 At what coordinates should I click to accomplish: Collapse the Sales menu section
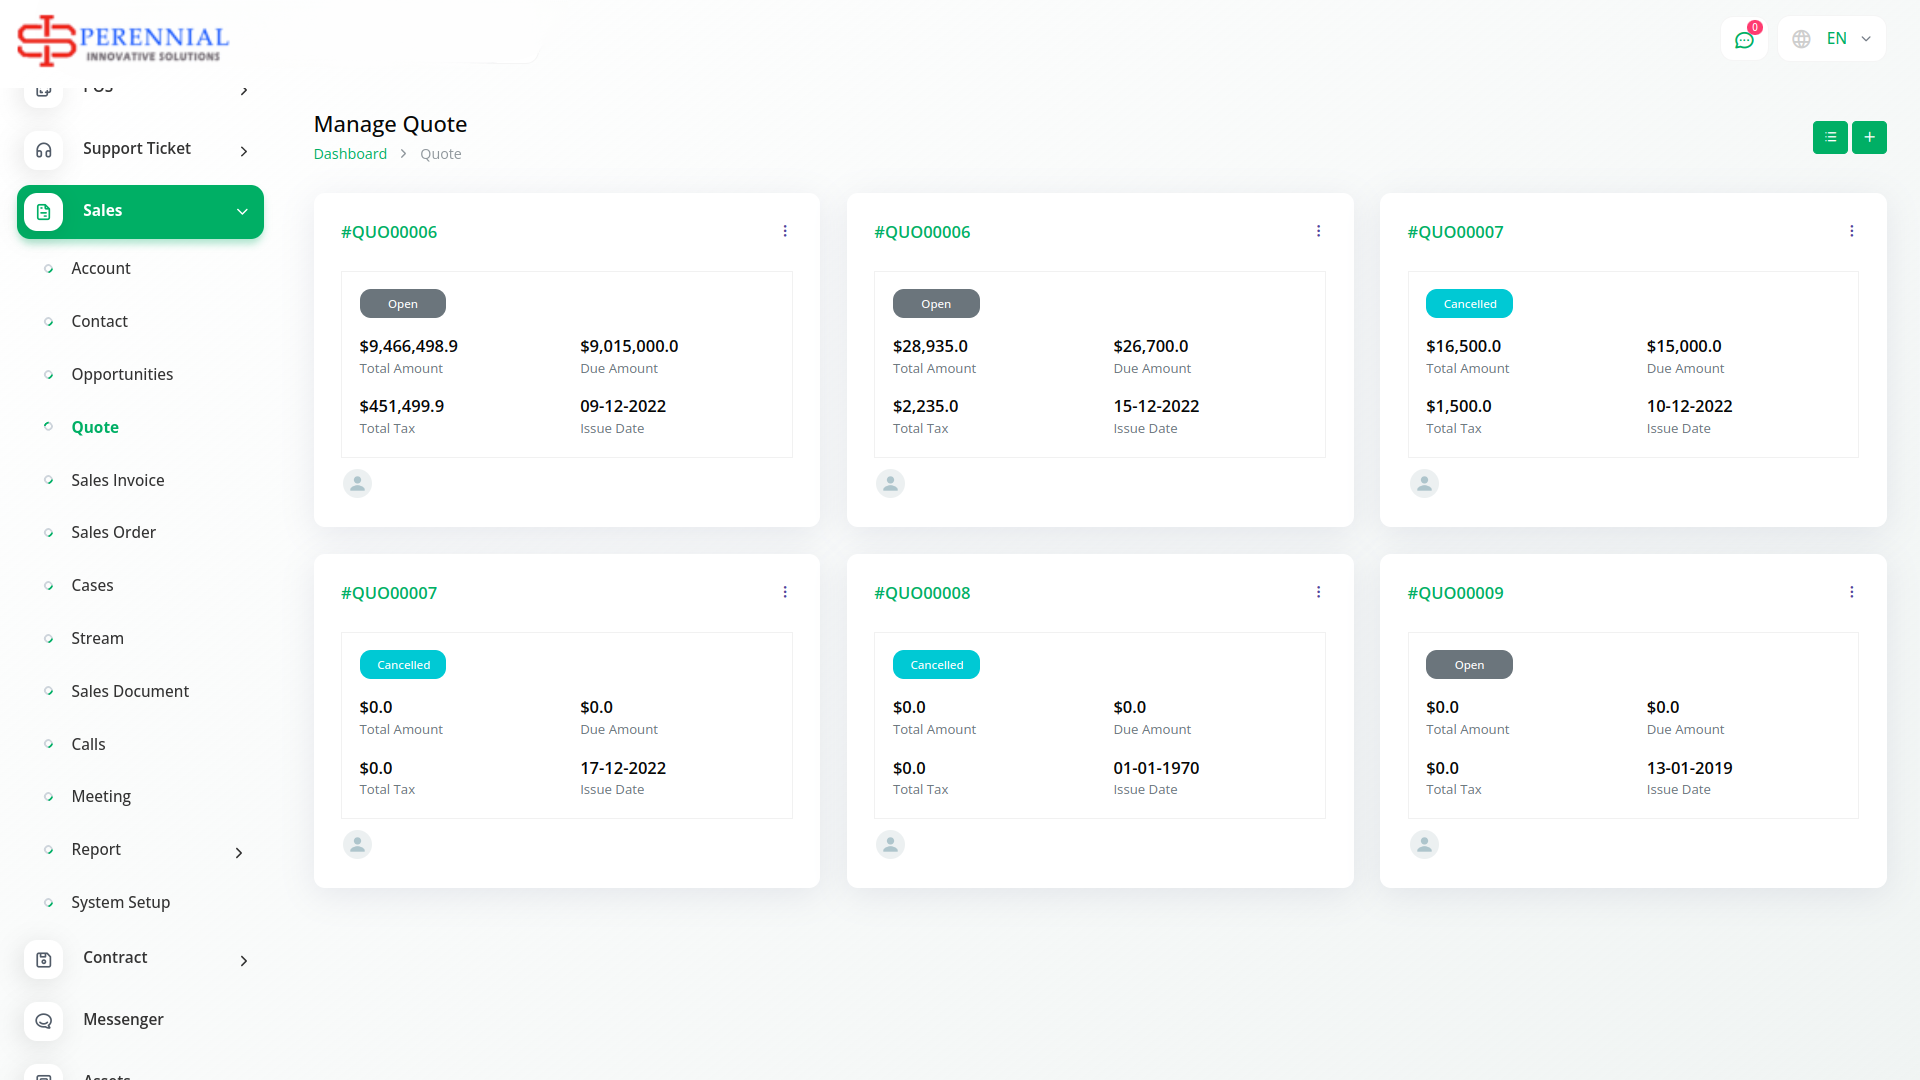(x=241, y=211)
